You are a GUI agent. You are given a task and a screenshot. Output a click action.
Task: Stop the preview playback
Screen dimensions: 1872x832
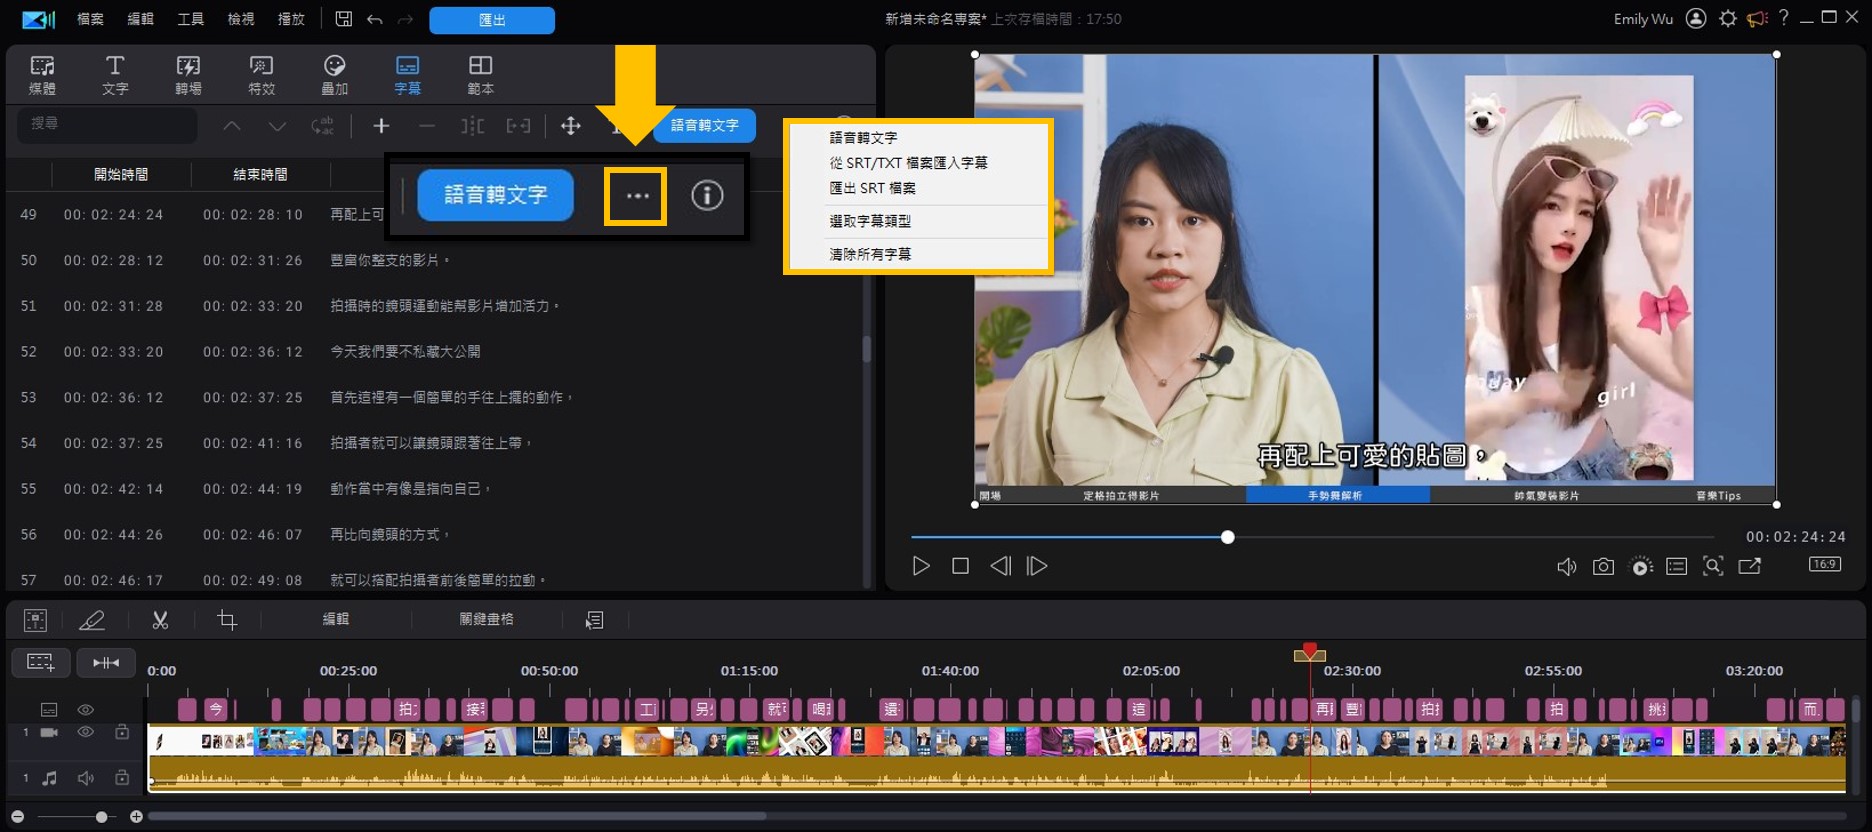coord(960,566)
